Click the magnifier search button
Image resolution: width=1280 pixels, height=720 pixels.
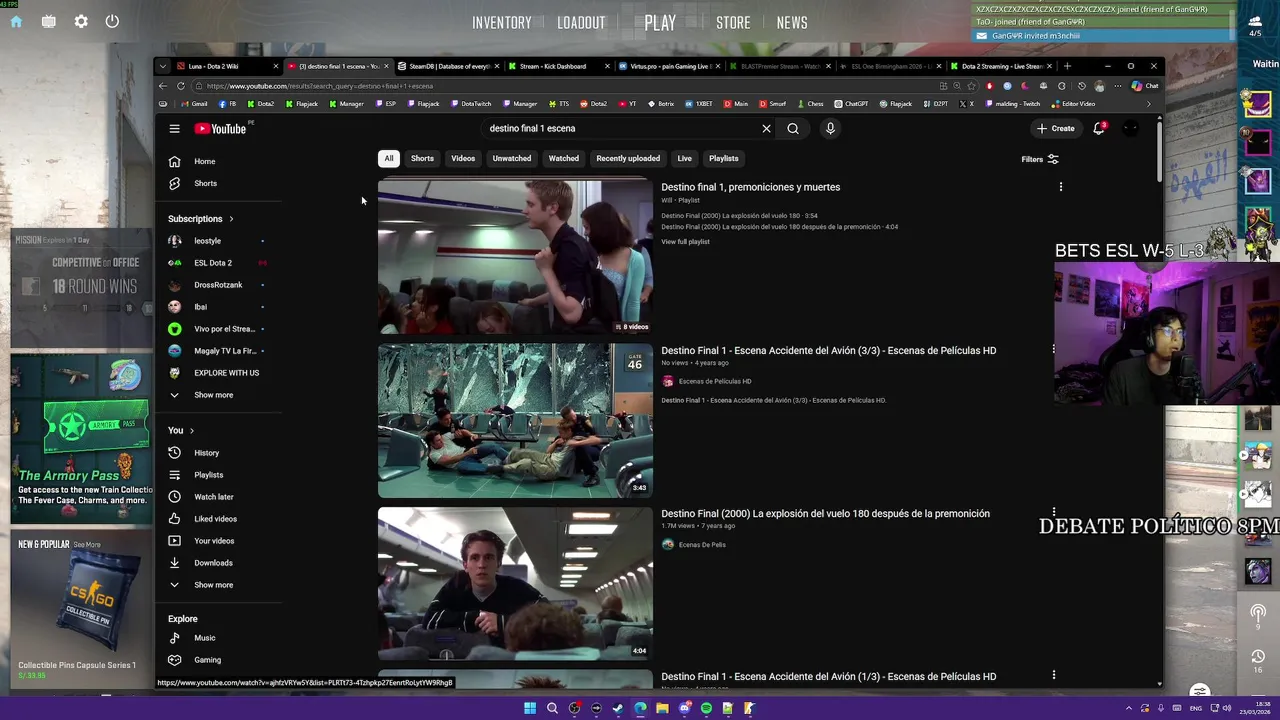[x=793, y=129]
